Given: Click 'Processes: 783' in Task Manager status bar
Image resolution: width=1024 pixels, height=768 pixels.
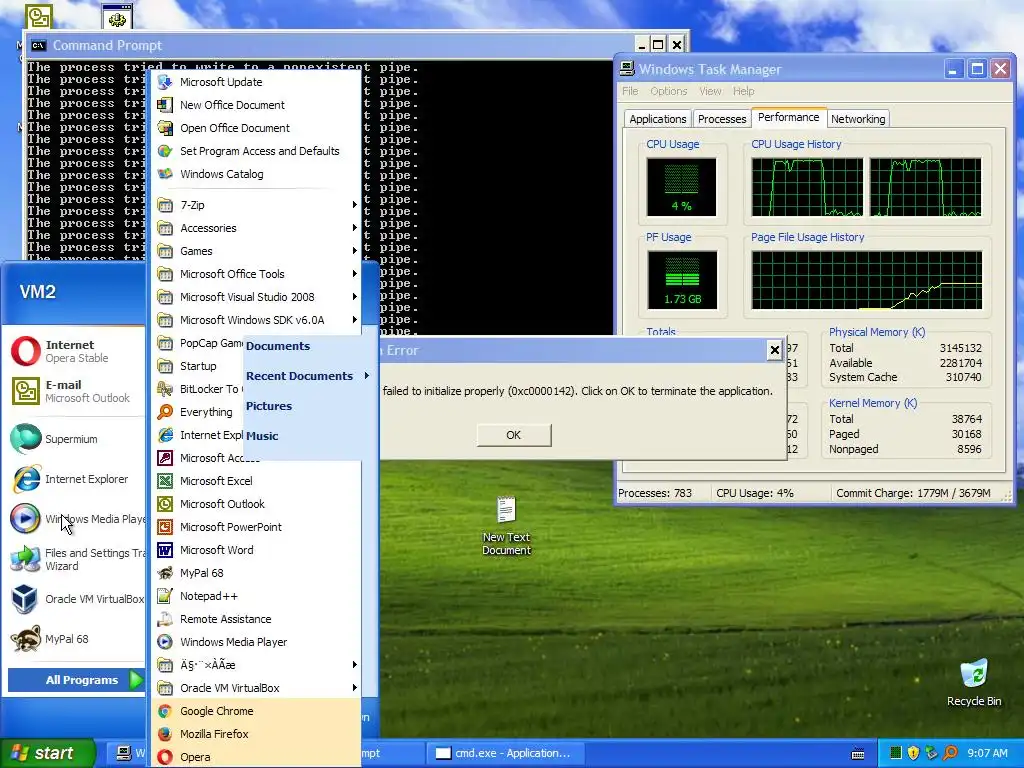Looking at the screenshot, I should [655, 493].
